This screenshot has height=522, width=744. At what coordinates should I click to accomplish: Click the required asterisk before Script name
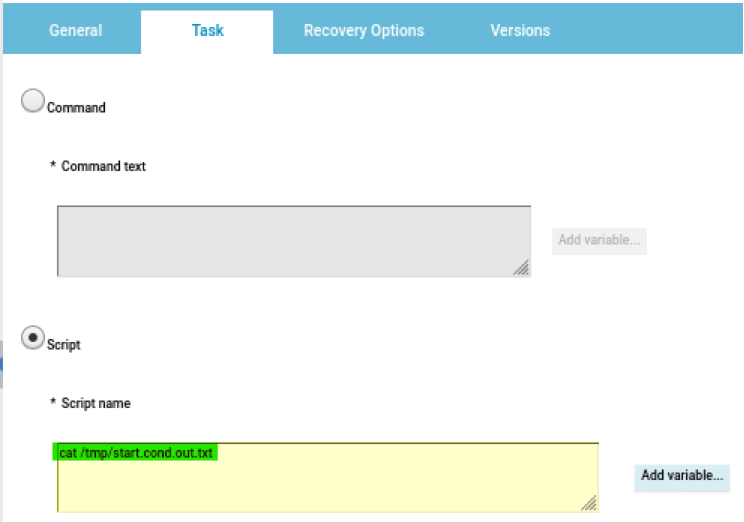click(53, 402)
